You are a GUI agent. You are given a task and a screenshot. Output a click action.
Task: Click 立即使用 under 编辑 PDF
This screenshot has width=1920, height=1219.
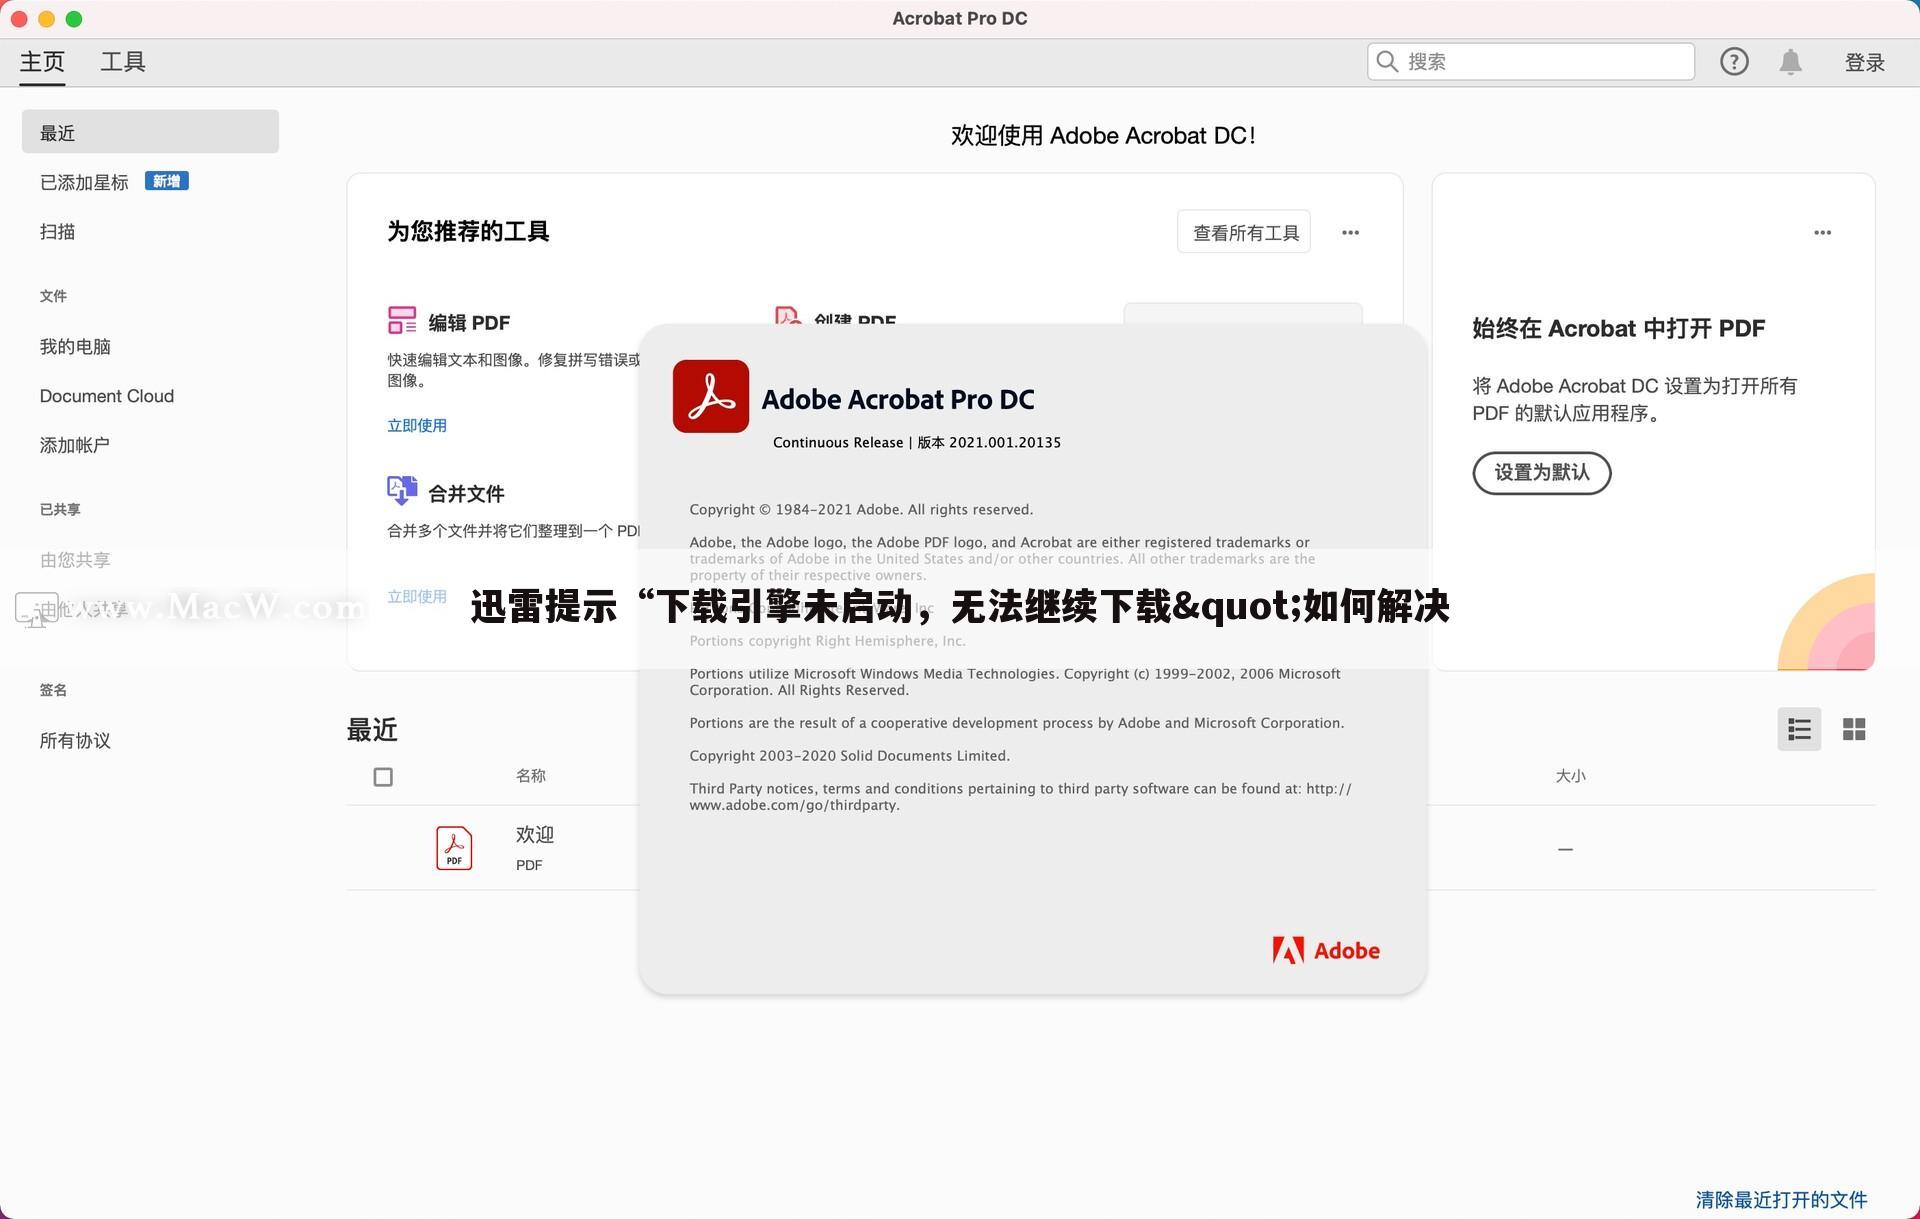(417, 424)
